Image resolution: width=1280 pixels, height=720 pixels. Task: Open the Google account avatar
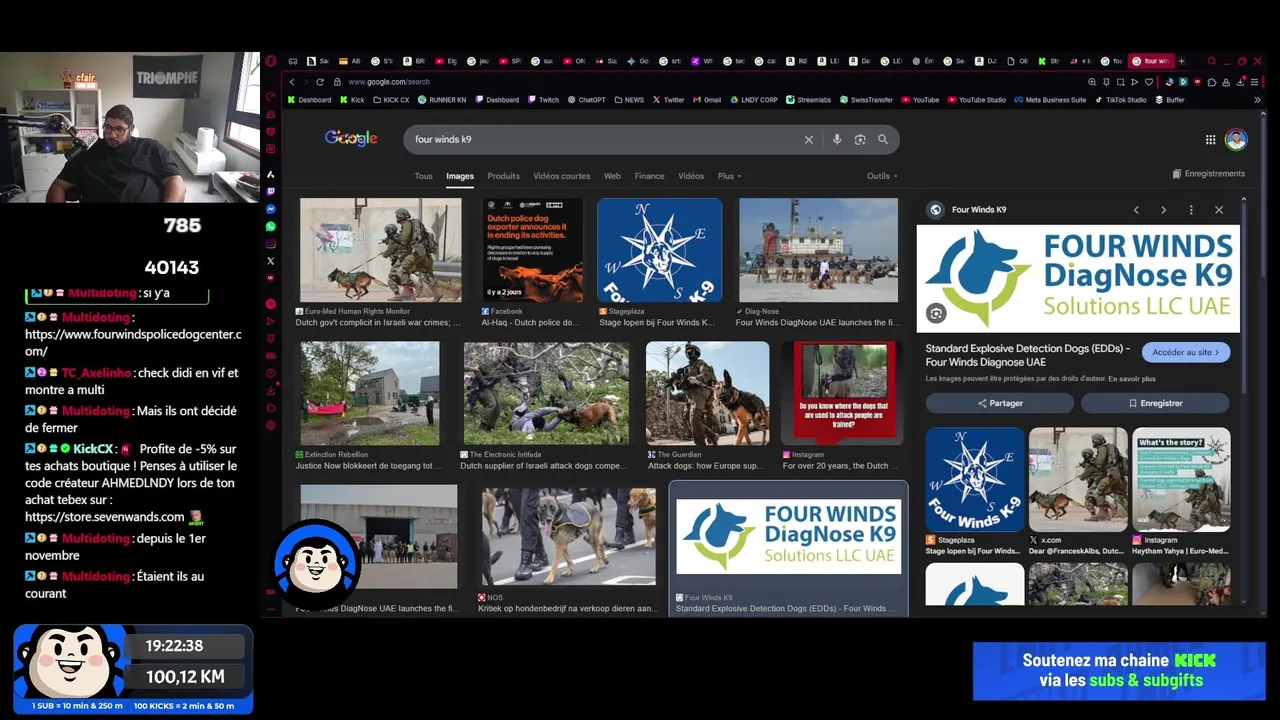pos(1236,140)
